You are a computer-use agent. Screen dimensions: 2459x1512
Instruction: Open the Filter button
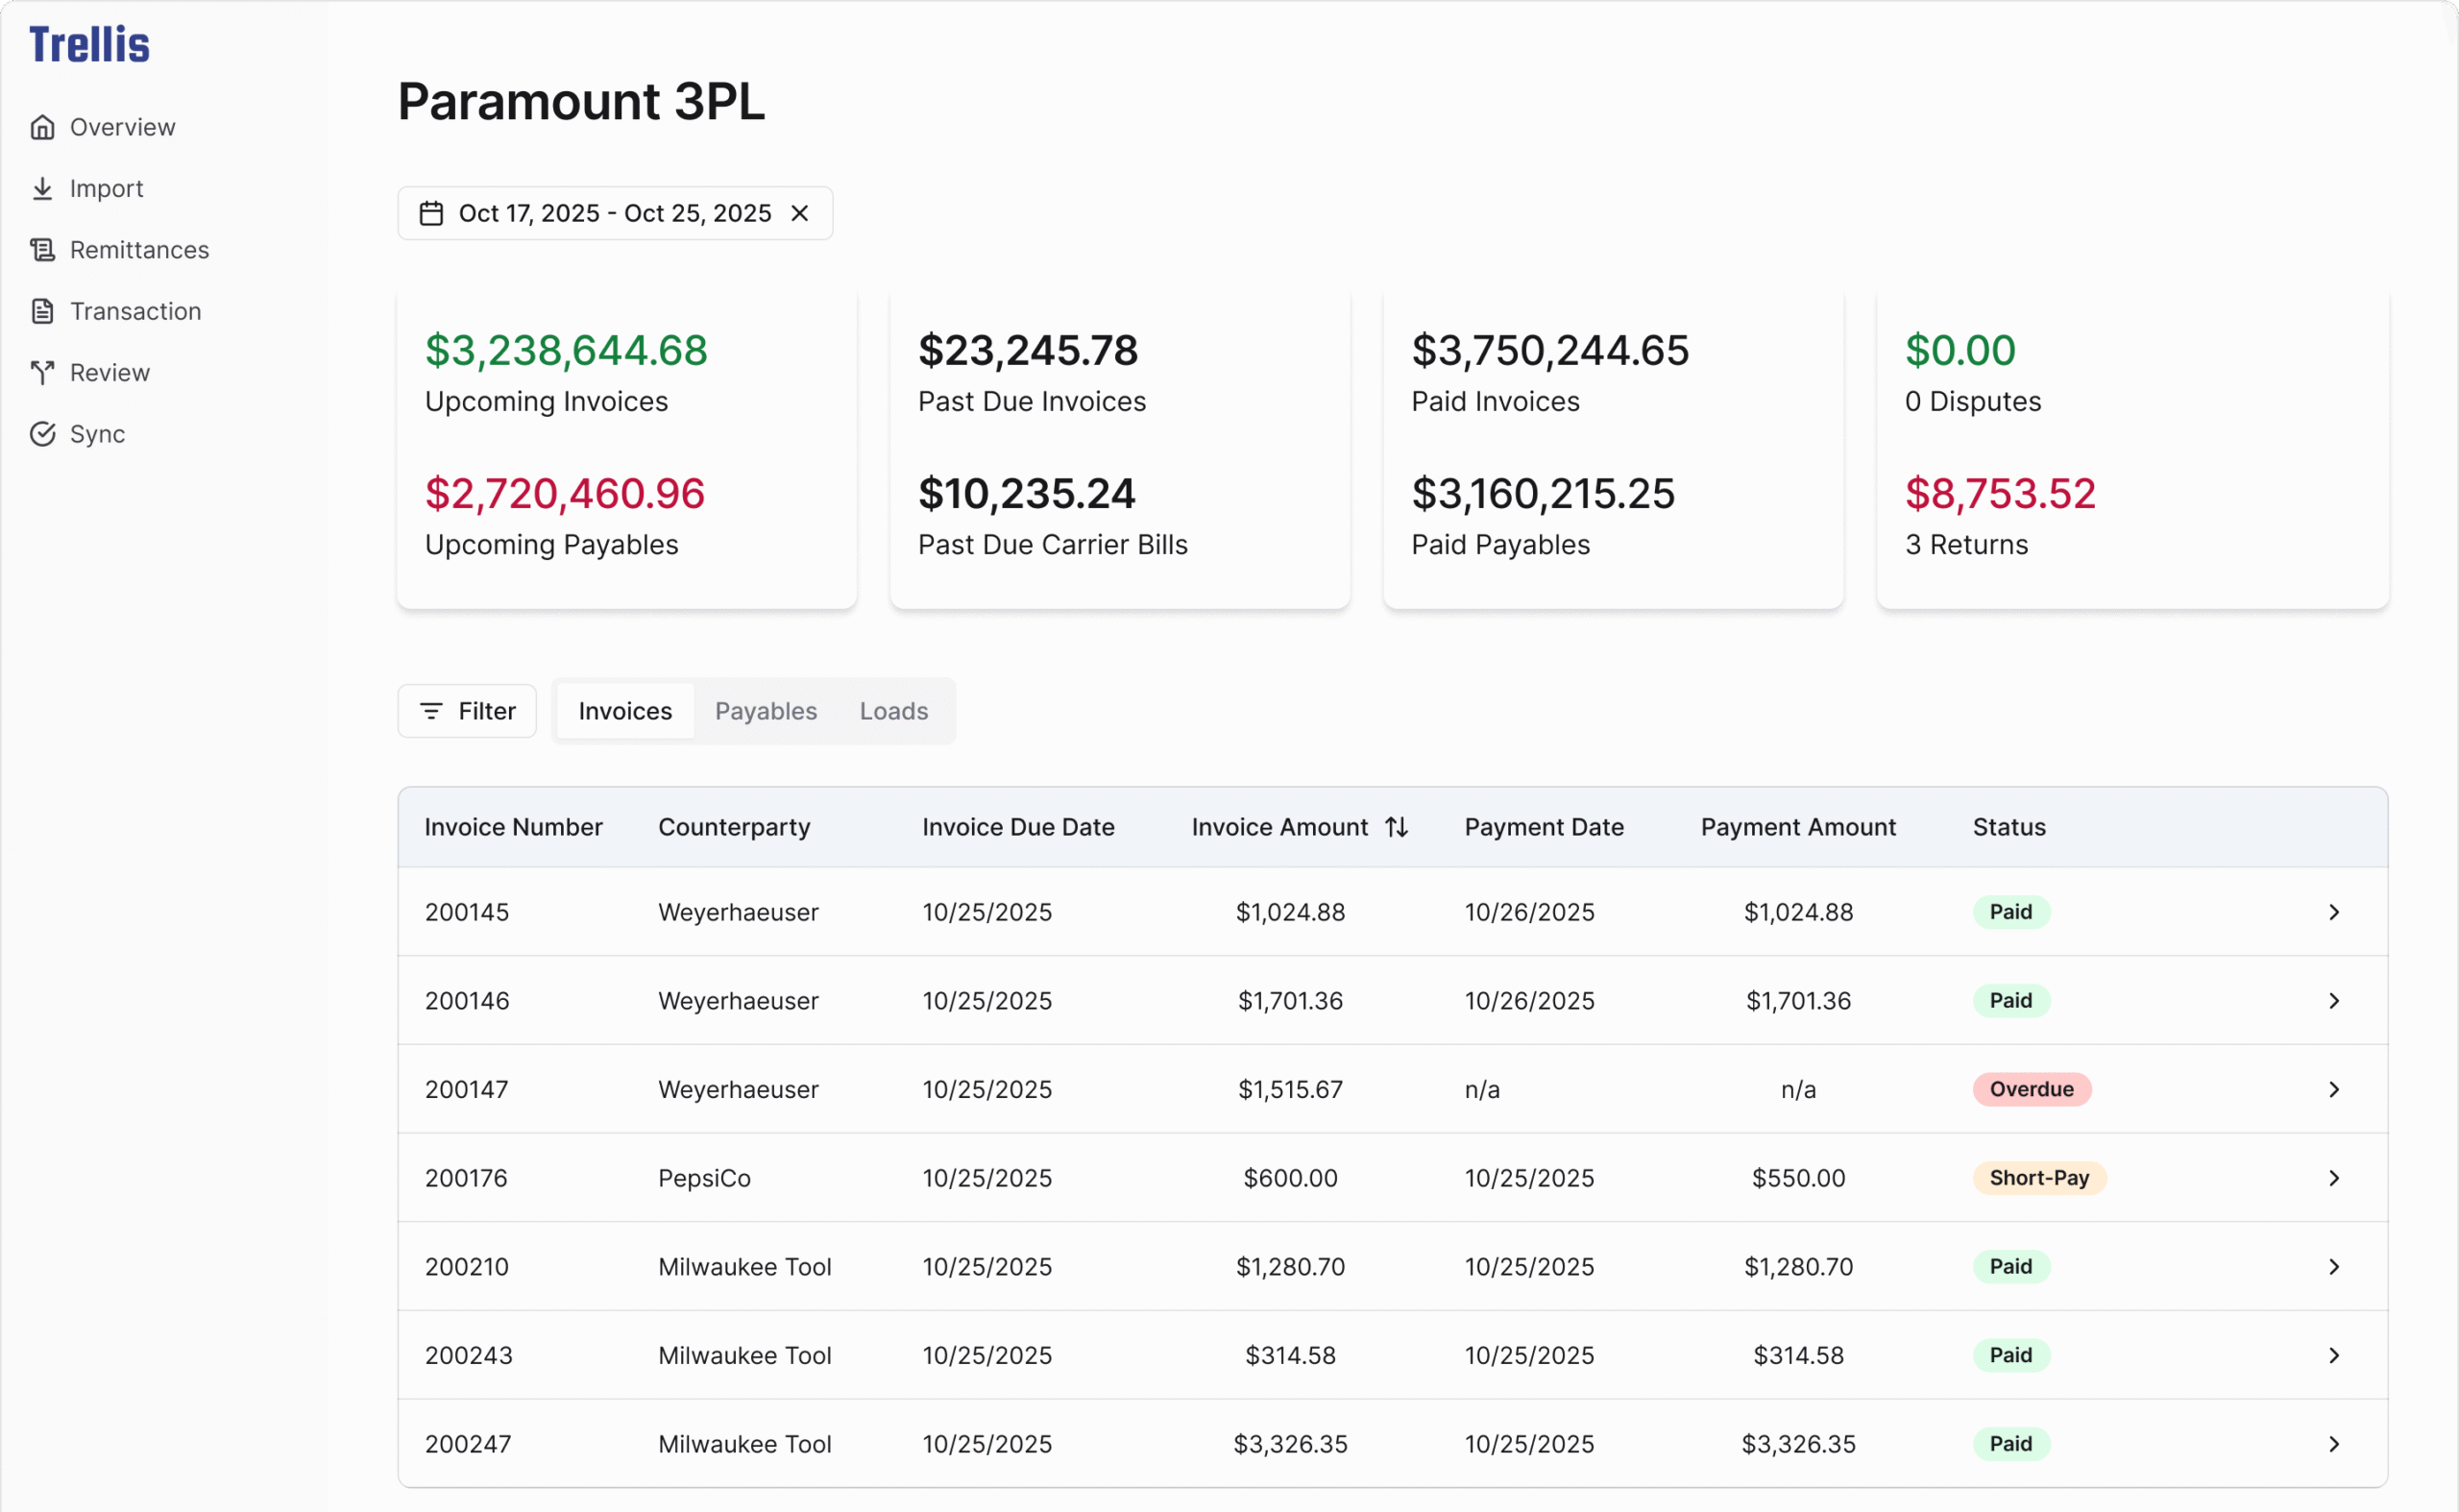(467, 711)
